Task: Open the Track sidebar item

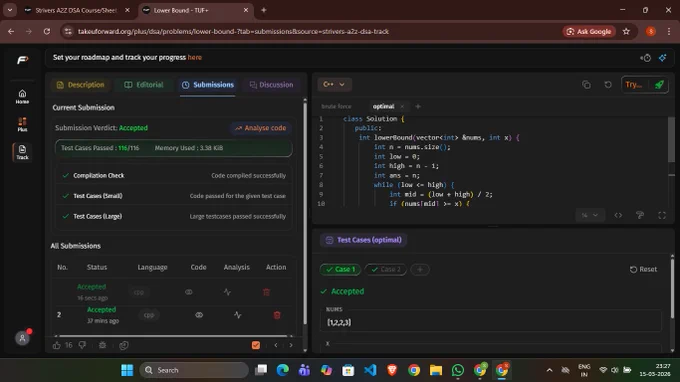Action: click(22, 152)
